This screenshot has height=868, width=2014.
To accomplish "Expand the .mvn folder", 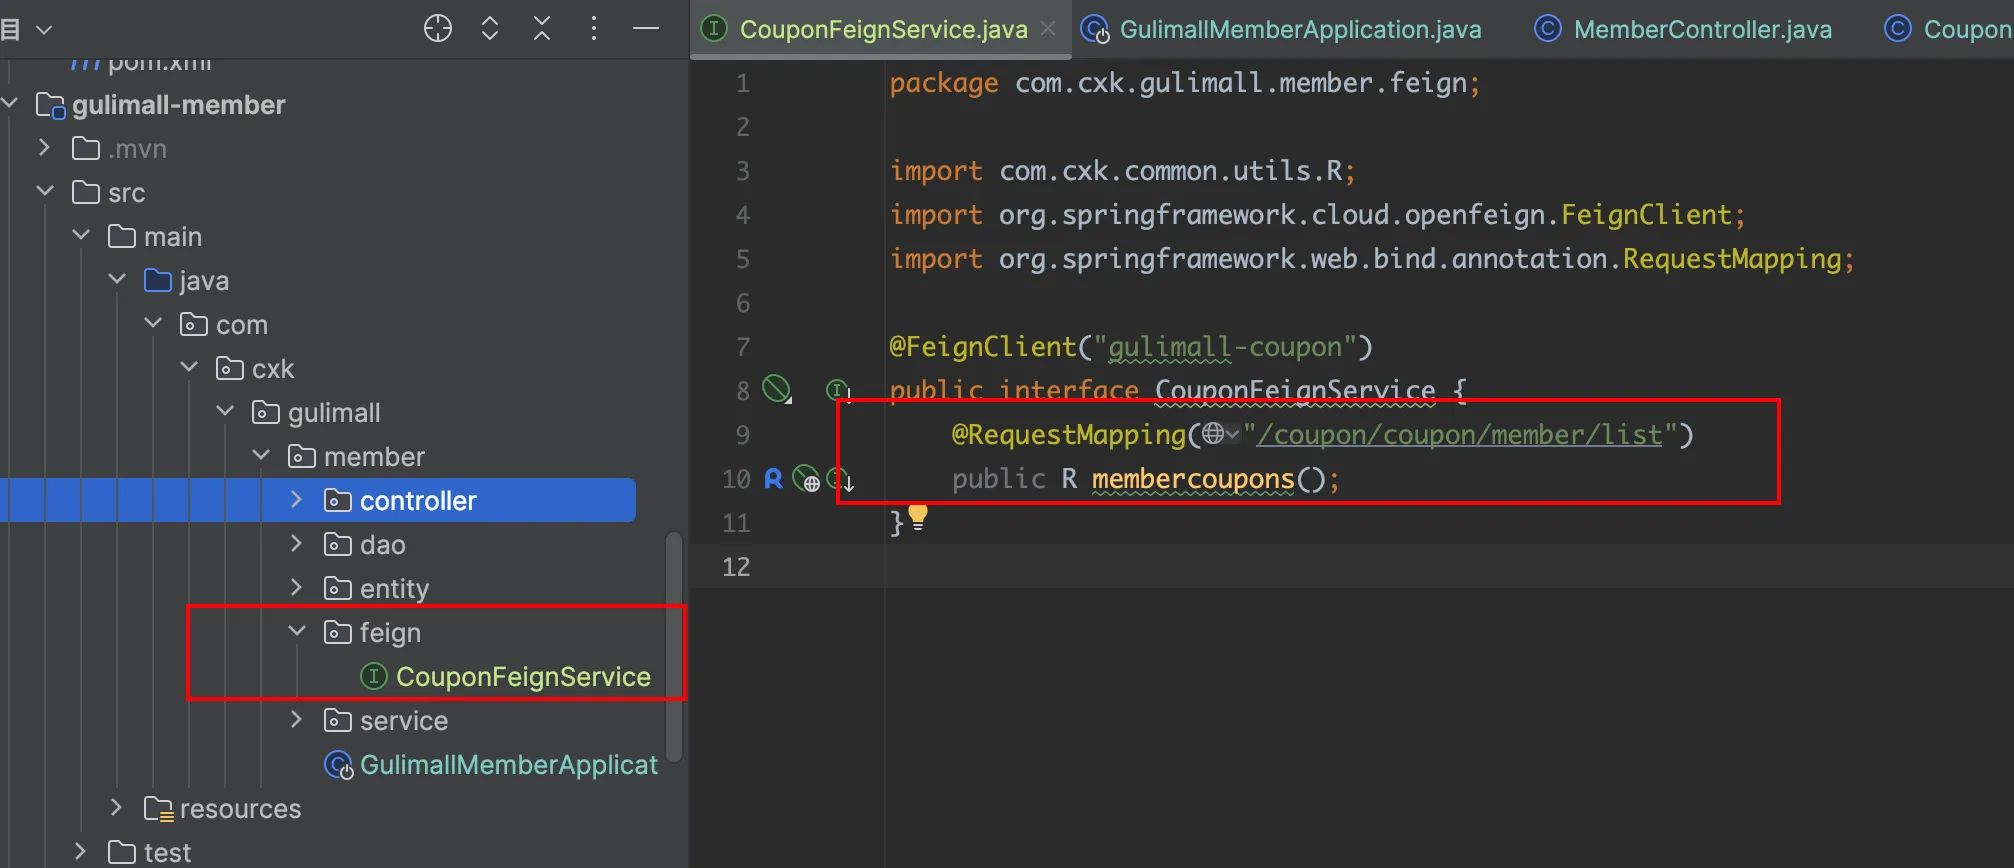I will (44, 147).
